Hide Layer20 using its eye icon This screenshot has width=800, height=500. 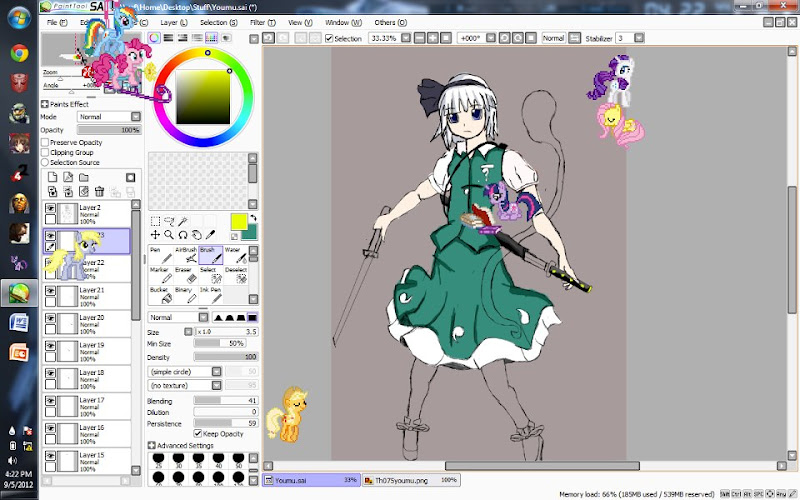[x=50, y=318]
